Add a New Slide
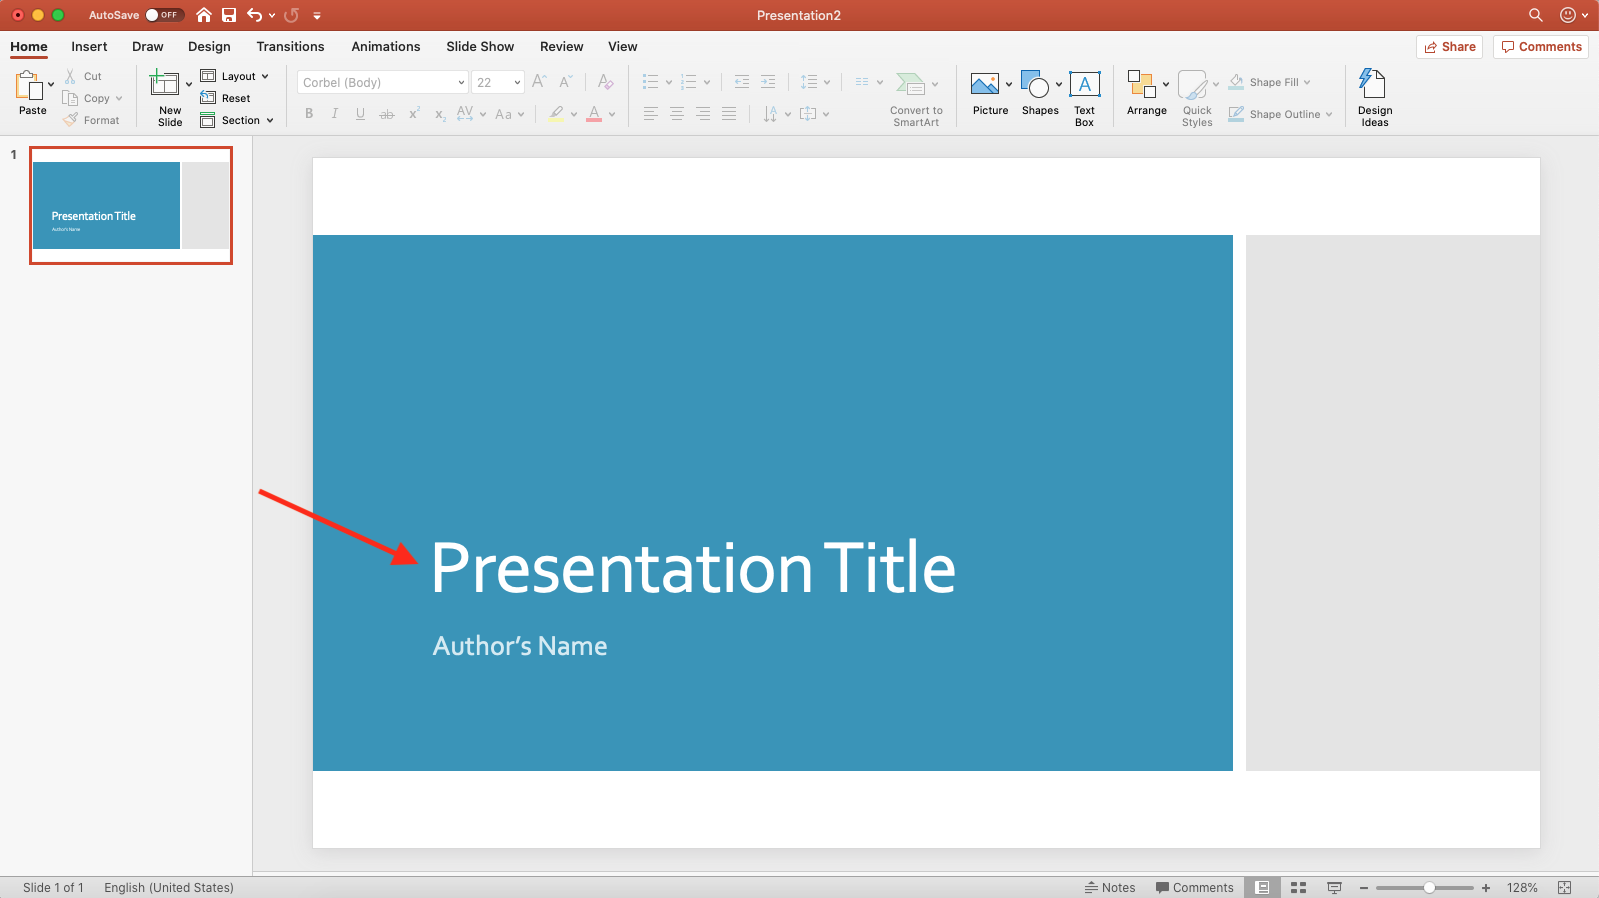The height and width of the screenshot is (898, 1599). click(x=165, y=83)
